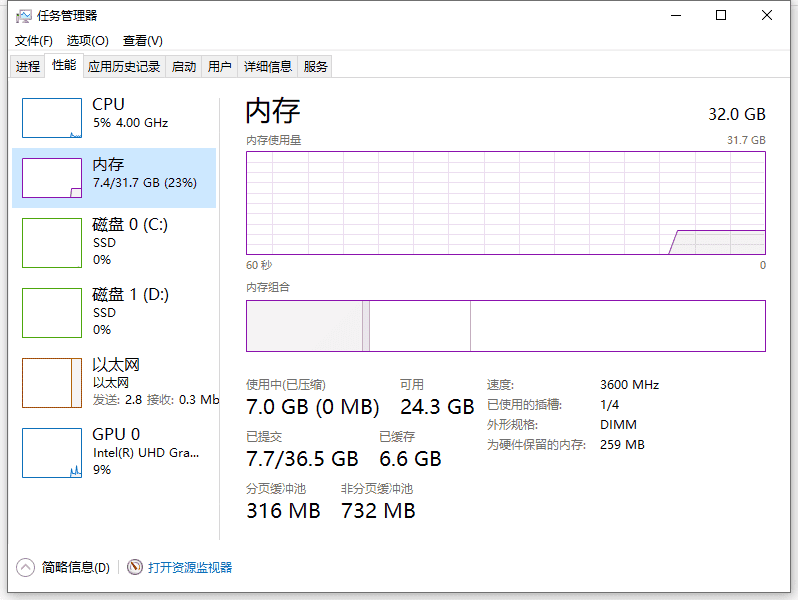The height and width of the screenshot is (600, 798).
Task: Switch to the 启动 tab
Action: [x=184, y=67]
